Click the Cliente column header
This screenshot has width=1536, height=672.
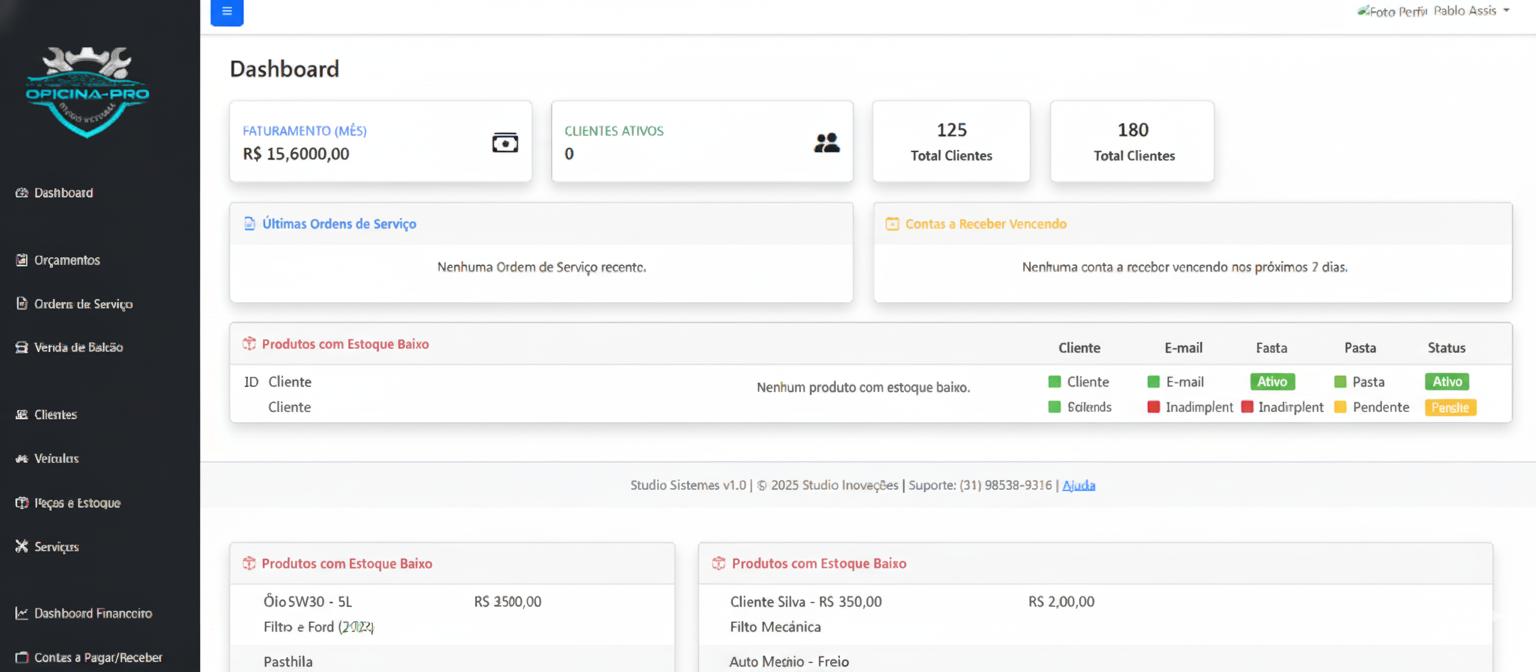1079,348
